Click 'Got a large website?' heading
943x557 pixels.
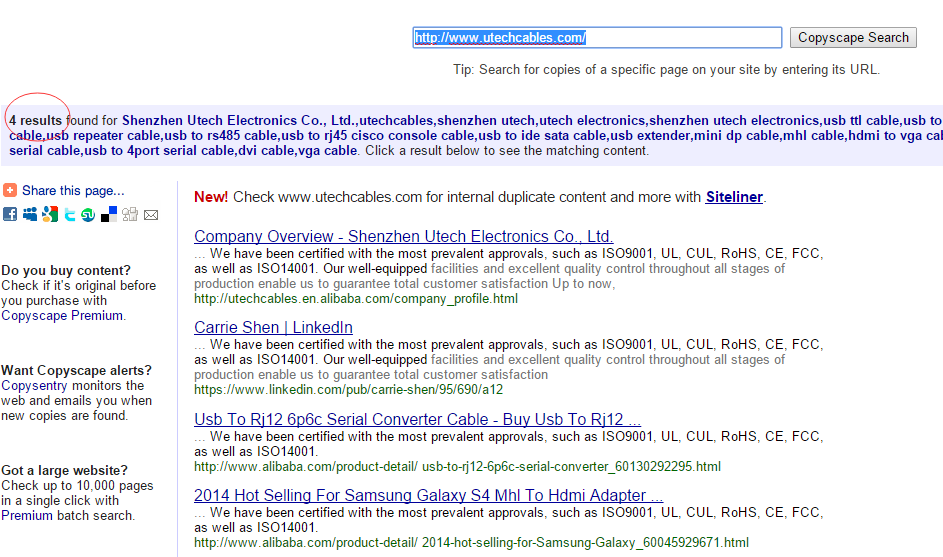pyautogui.click(x=64, y=470)
